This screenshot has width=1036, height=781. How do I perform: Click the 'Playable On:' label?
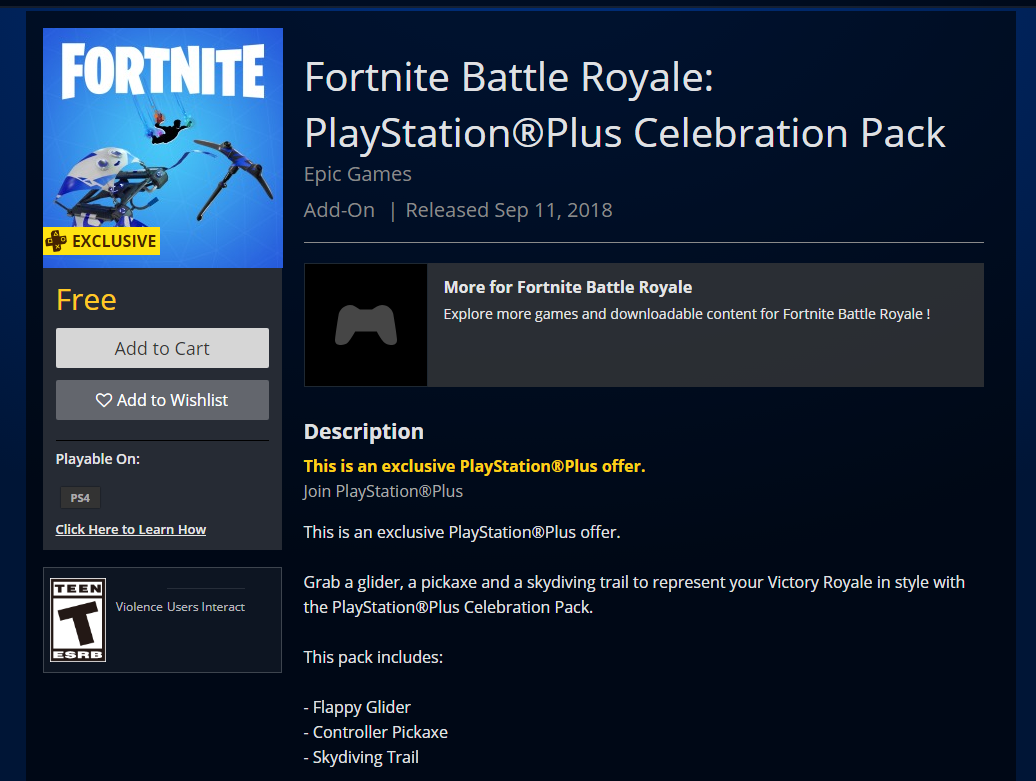coord(98,459)
